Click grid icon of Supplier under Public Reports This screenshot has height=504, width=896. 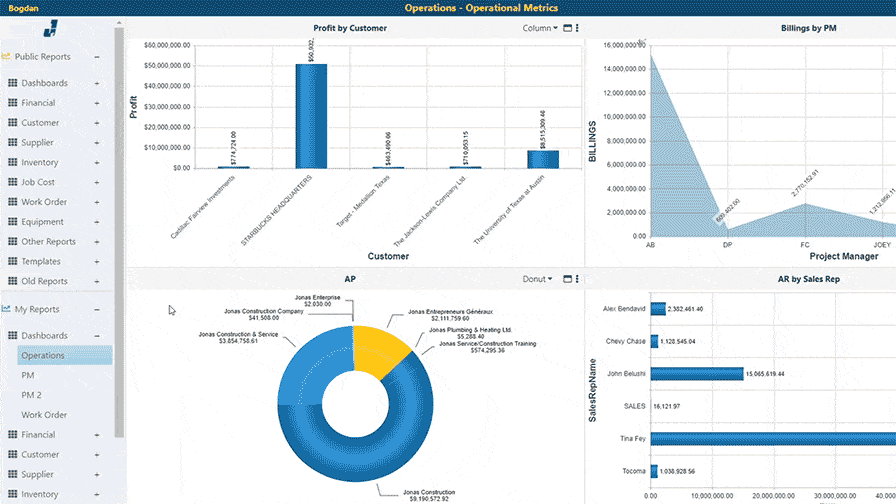(13, 142)
